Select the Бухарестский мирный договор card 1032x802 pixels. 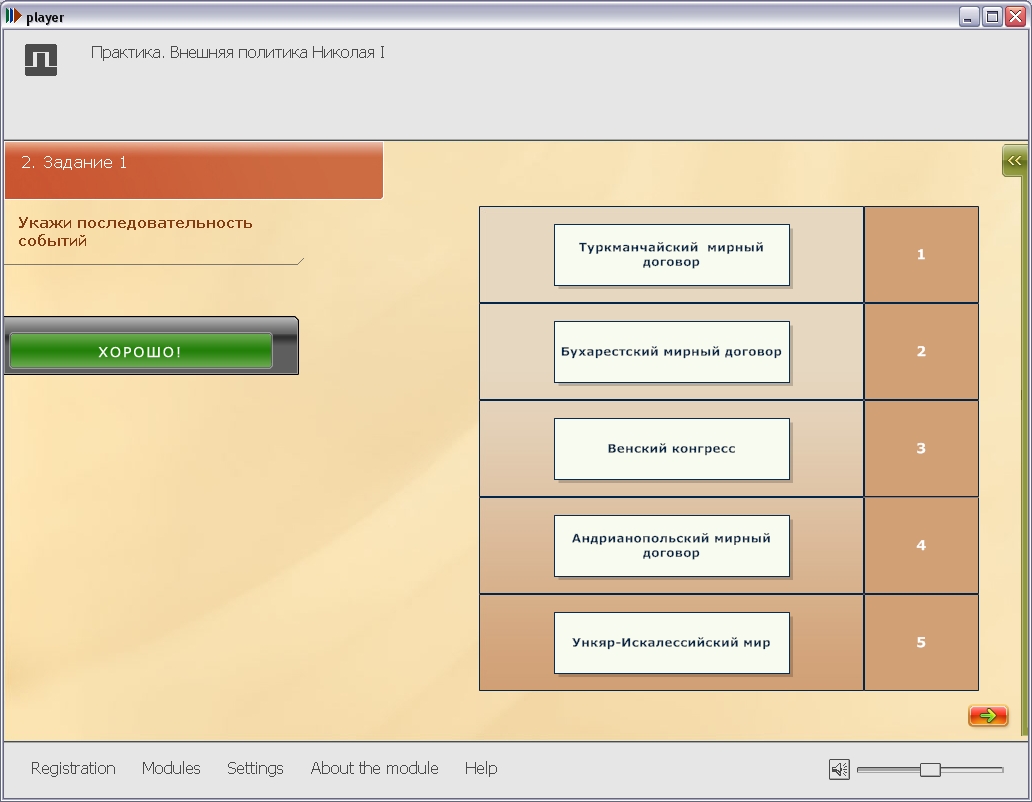pos(672,352)
